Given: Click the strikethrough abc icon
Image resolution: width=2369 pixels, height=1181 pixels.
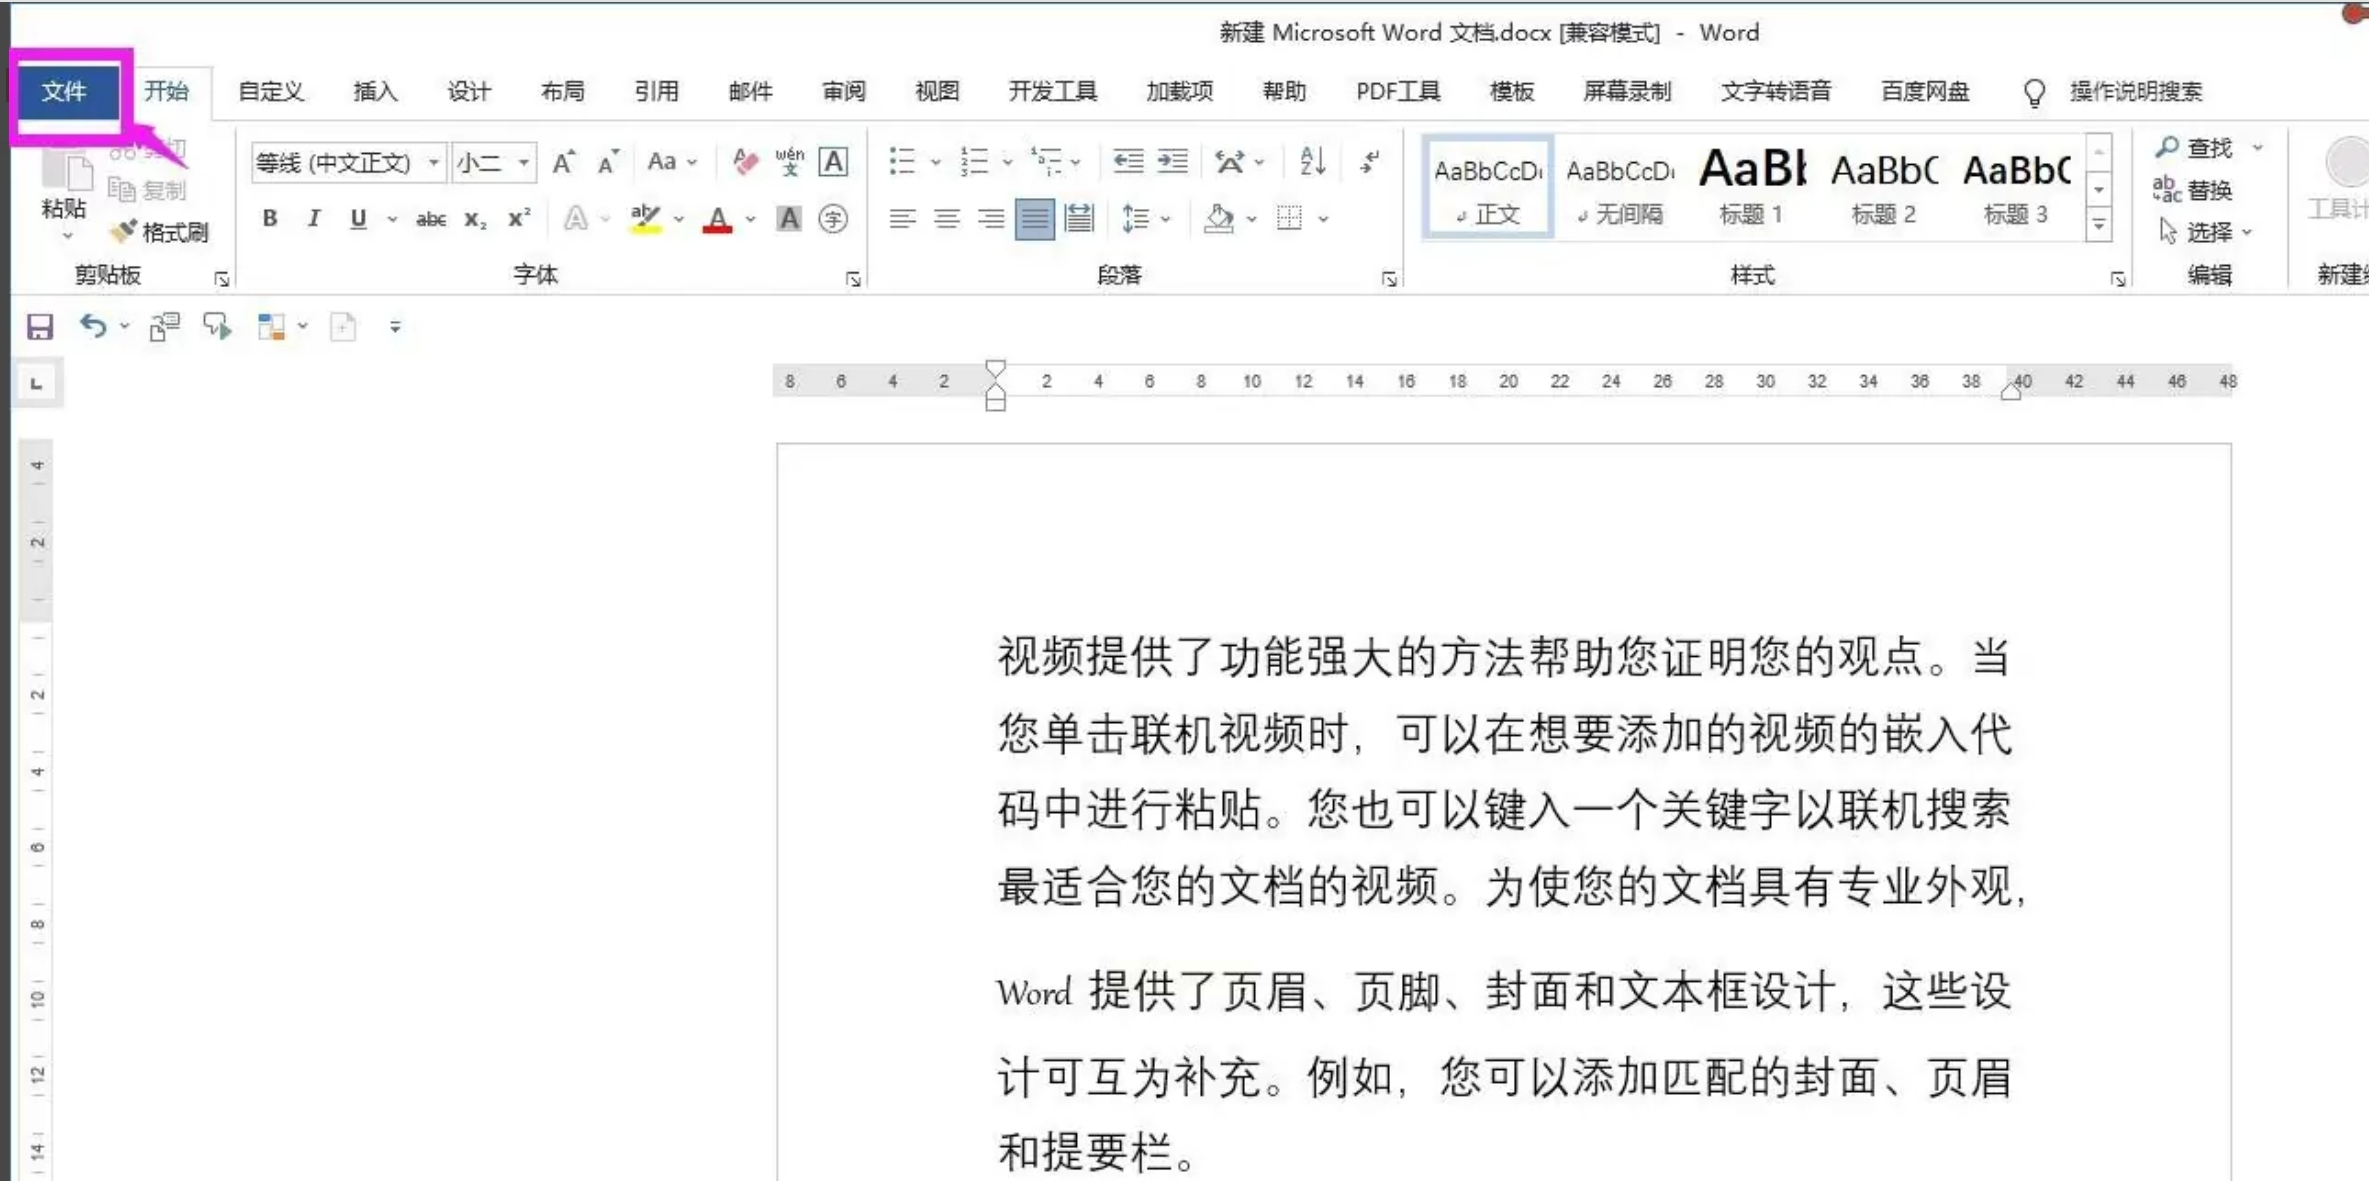Looking at the screenshot, I should tap(430, 219).
